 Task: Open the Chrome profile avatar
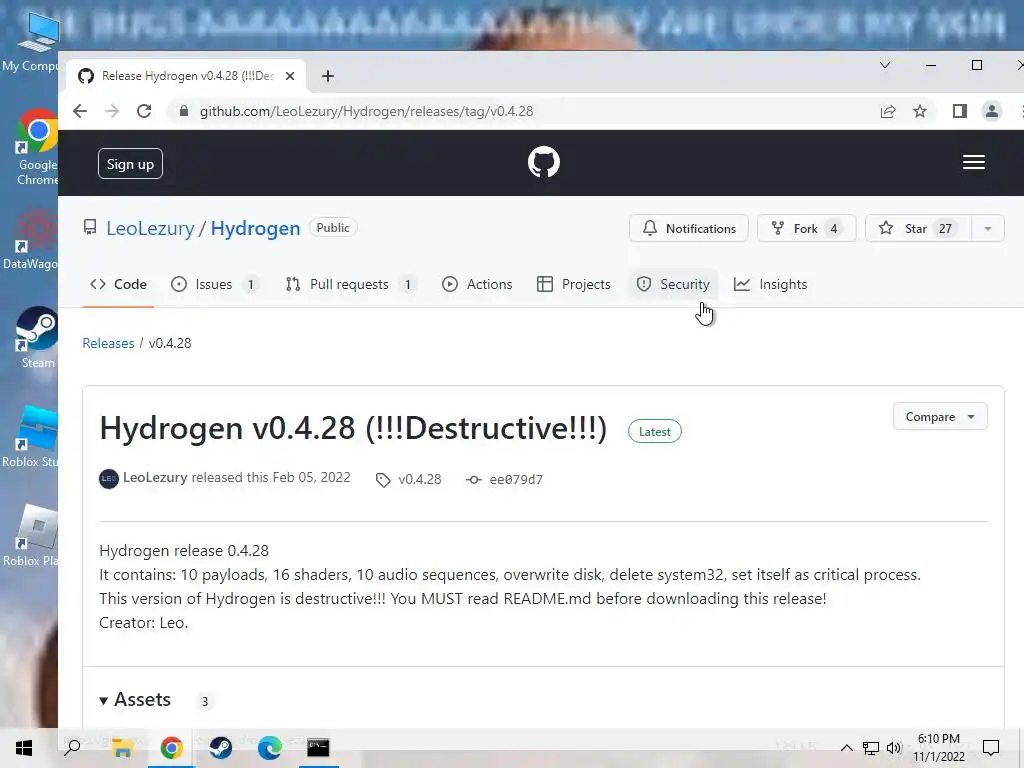coord(991,111)
